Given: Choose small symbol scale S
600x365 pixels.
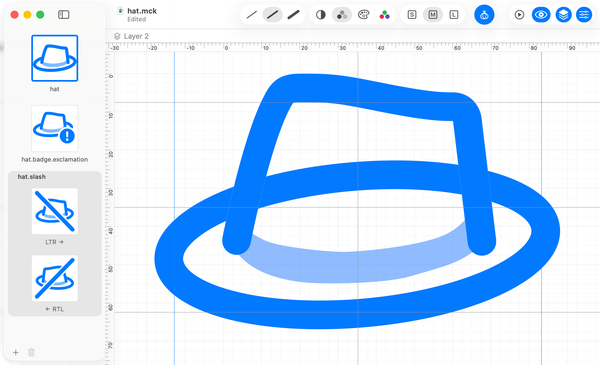Looking at the screenshot, I should point(412,15).
